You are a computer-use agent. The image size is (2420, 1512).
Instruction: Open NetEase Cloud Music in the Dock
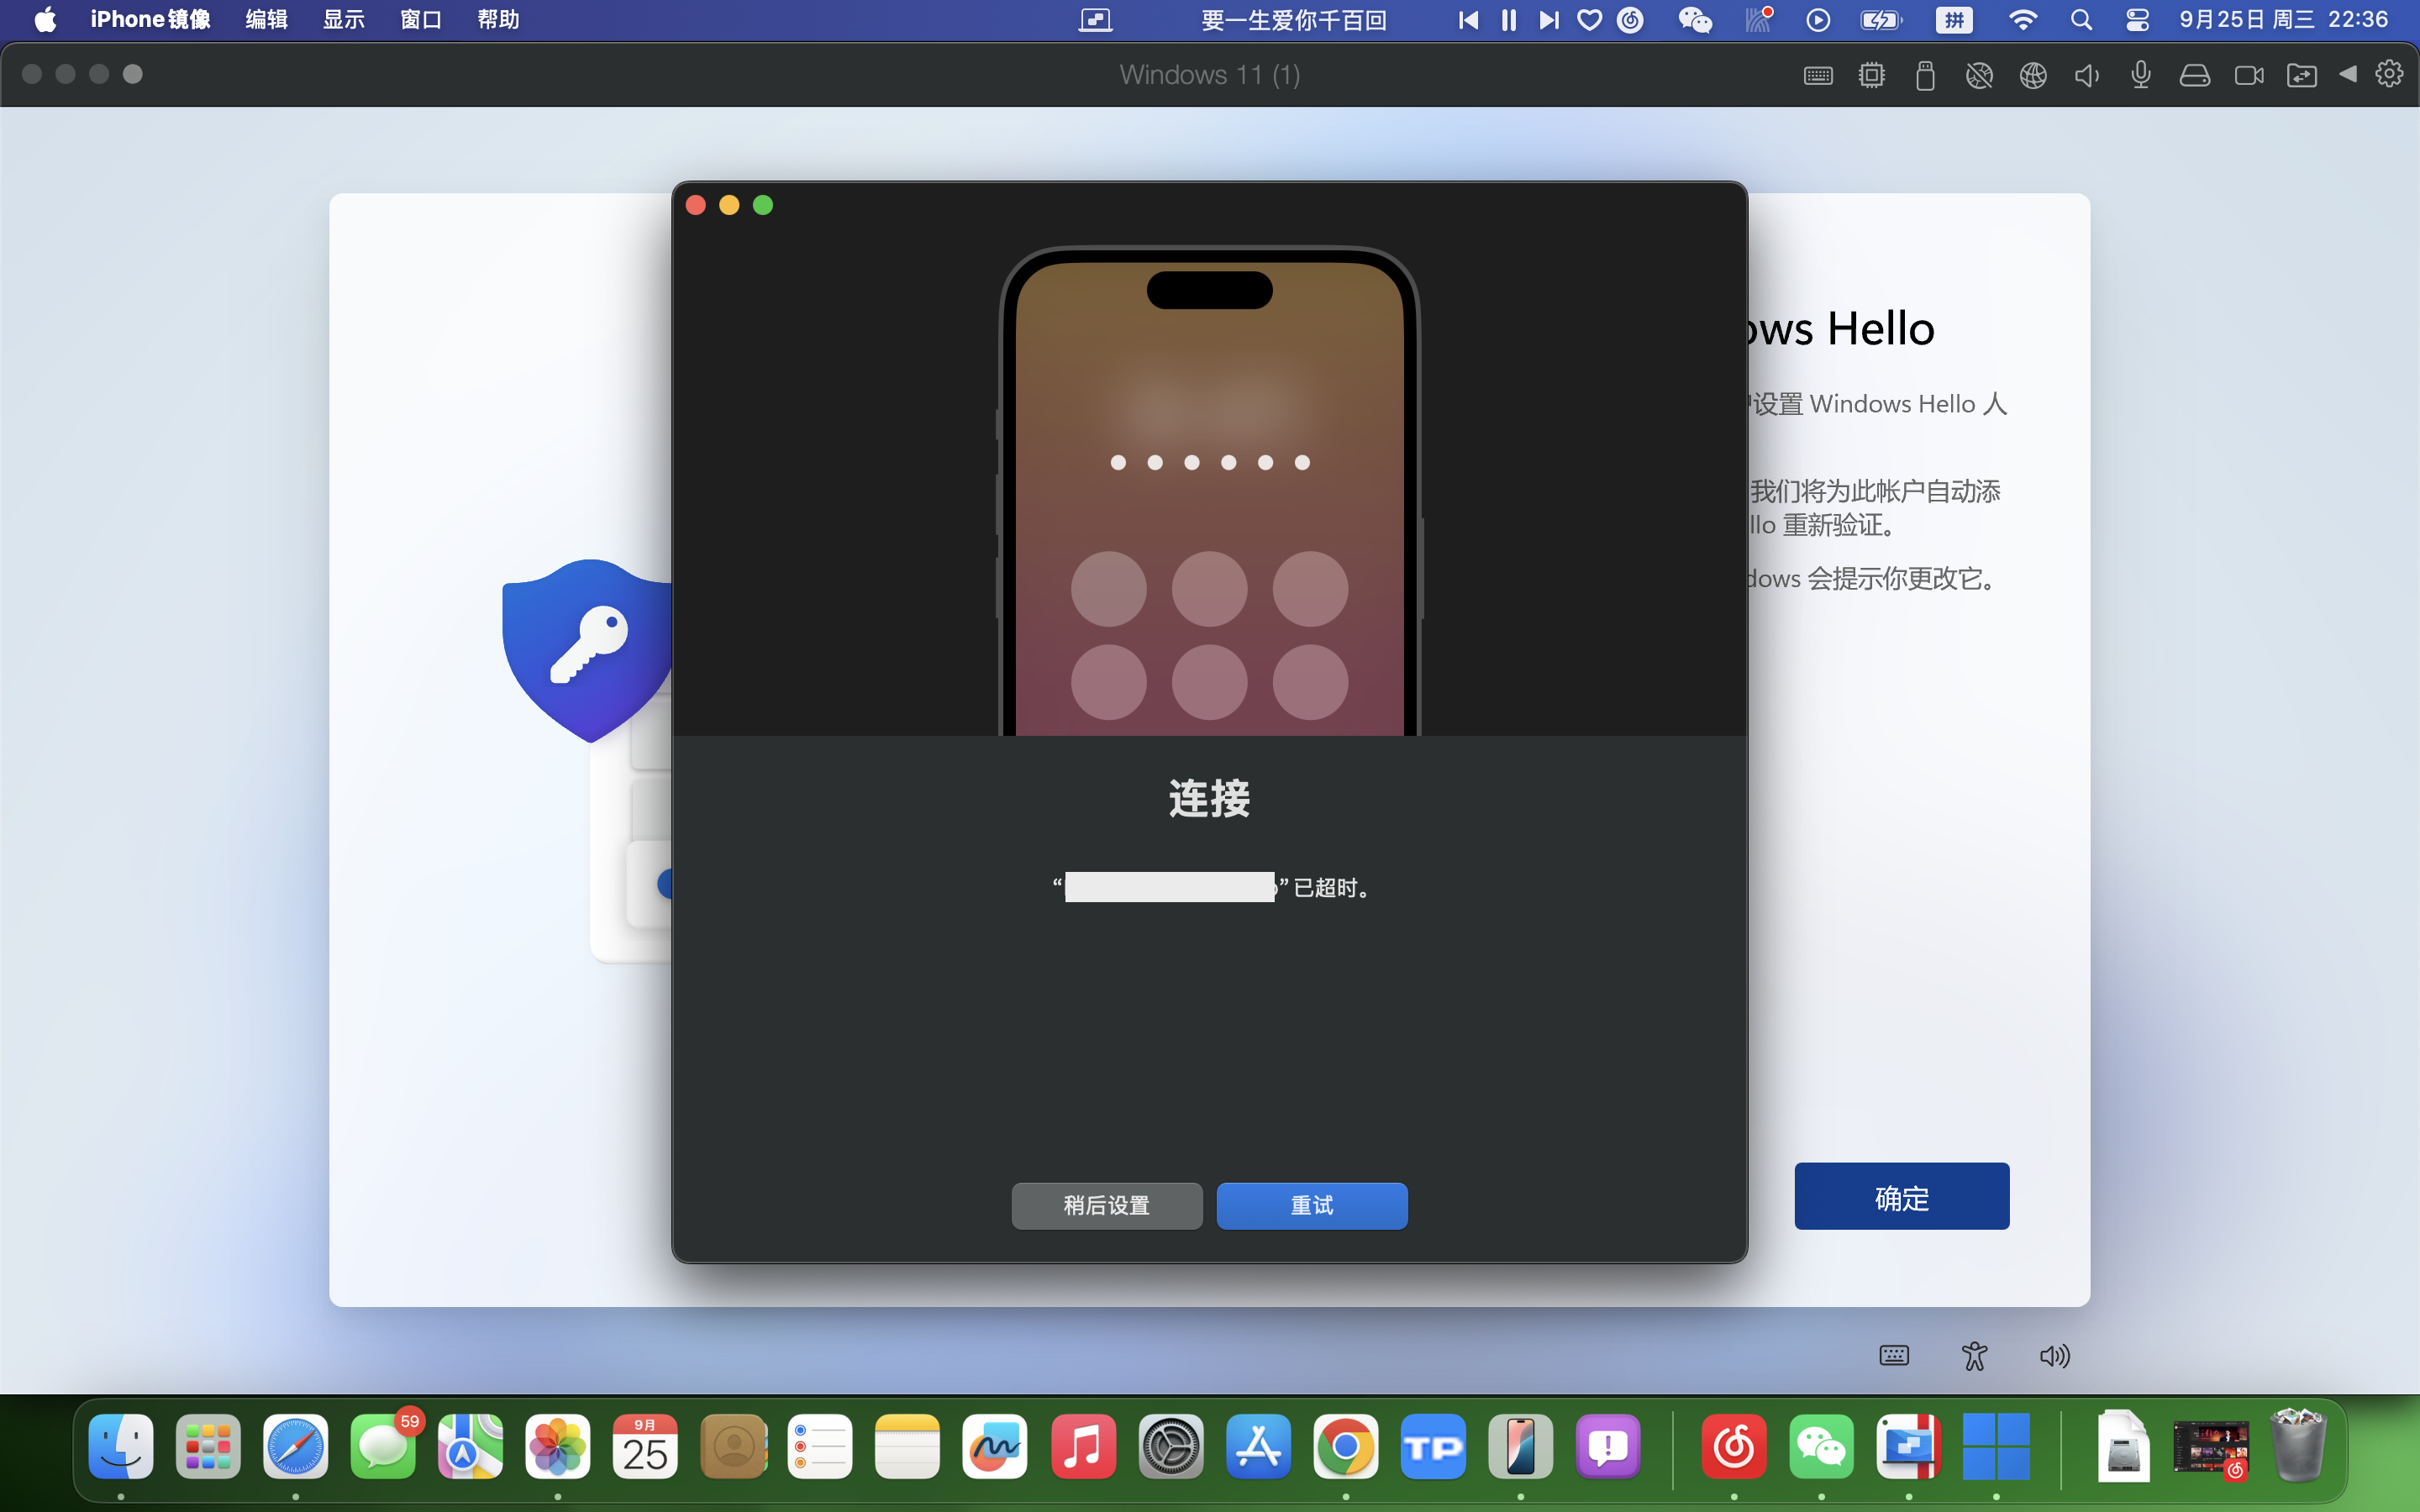tap(1733, 1446)
